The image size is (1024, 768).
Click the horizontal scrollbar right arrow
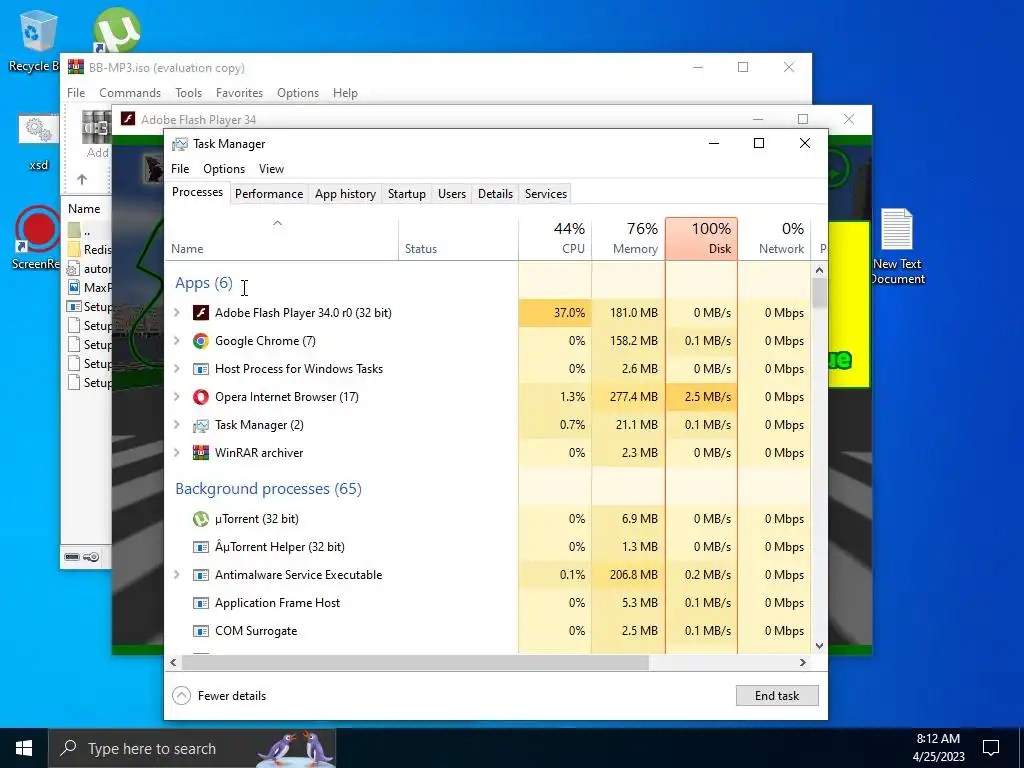(803, 662)
